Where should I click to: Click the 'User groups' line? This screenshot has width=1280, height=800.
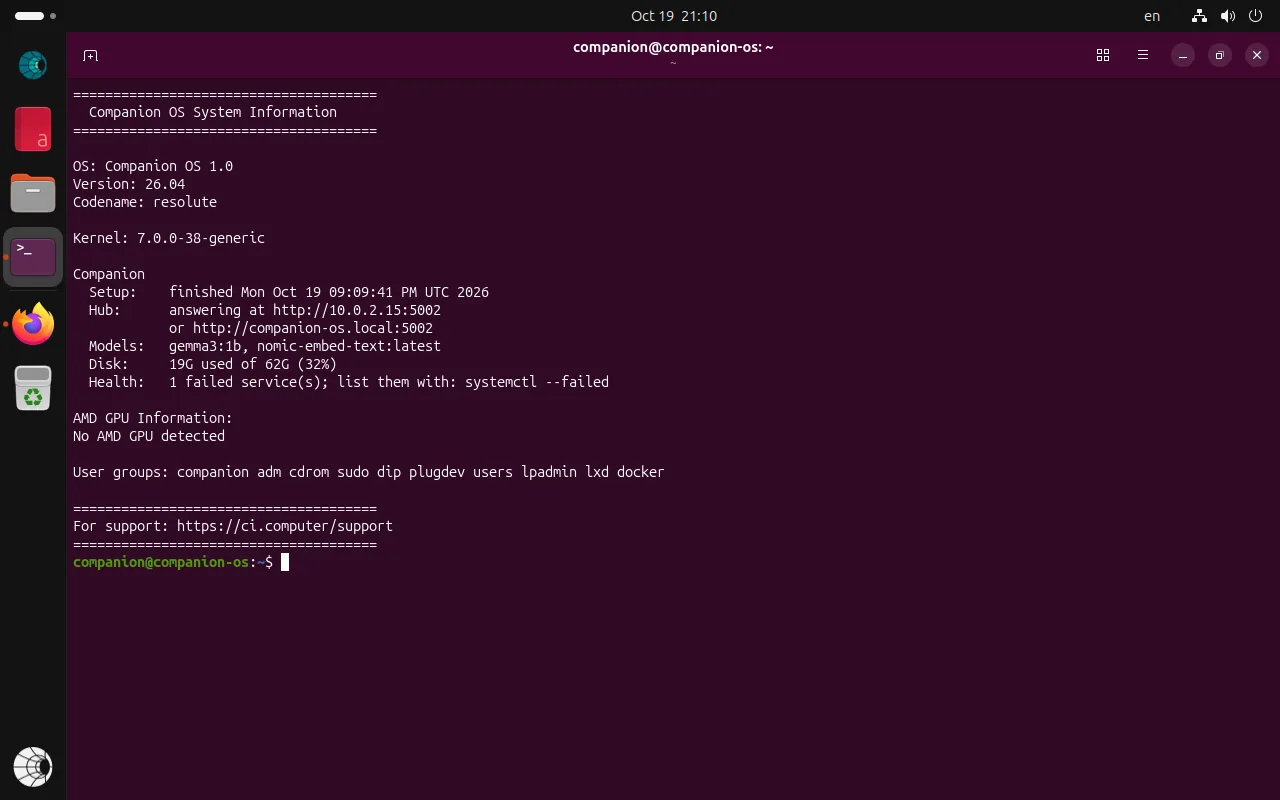pos(369,472)
